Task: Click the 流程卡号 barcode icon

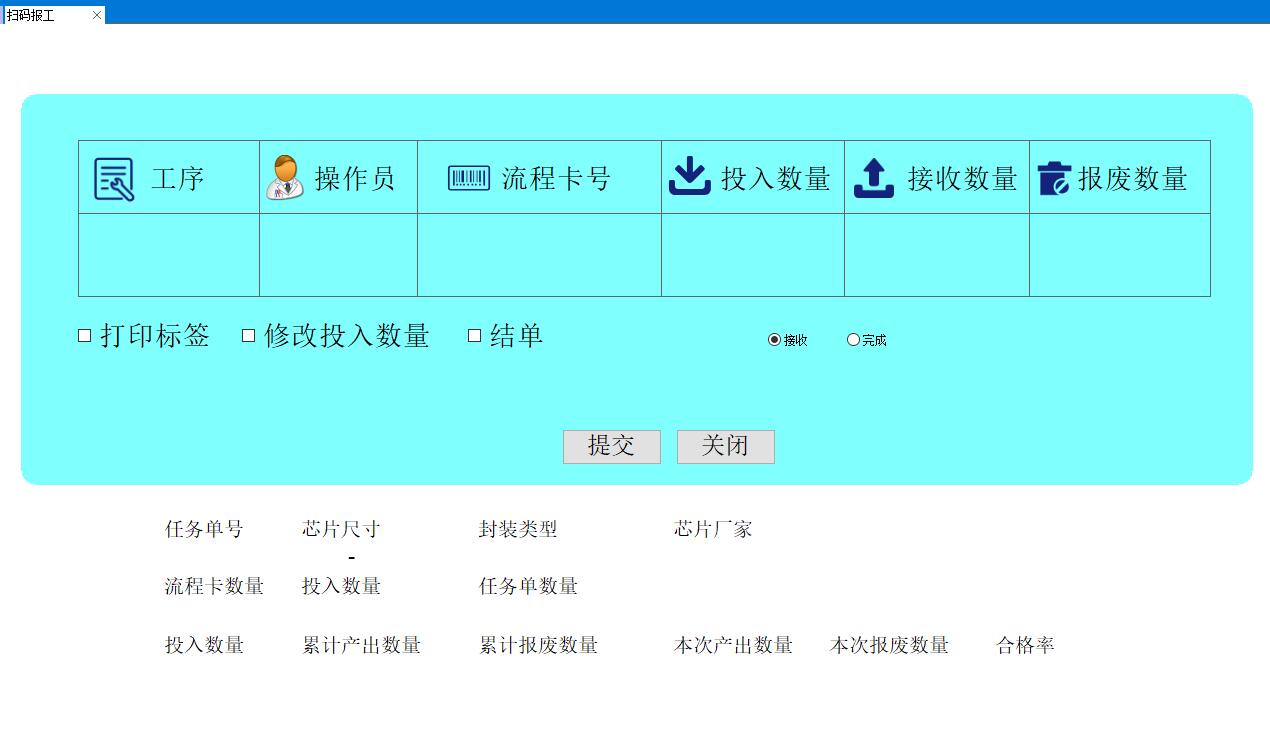Action: point(469,178)
